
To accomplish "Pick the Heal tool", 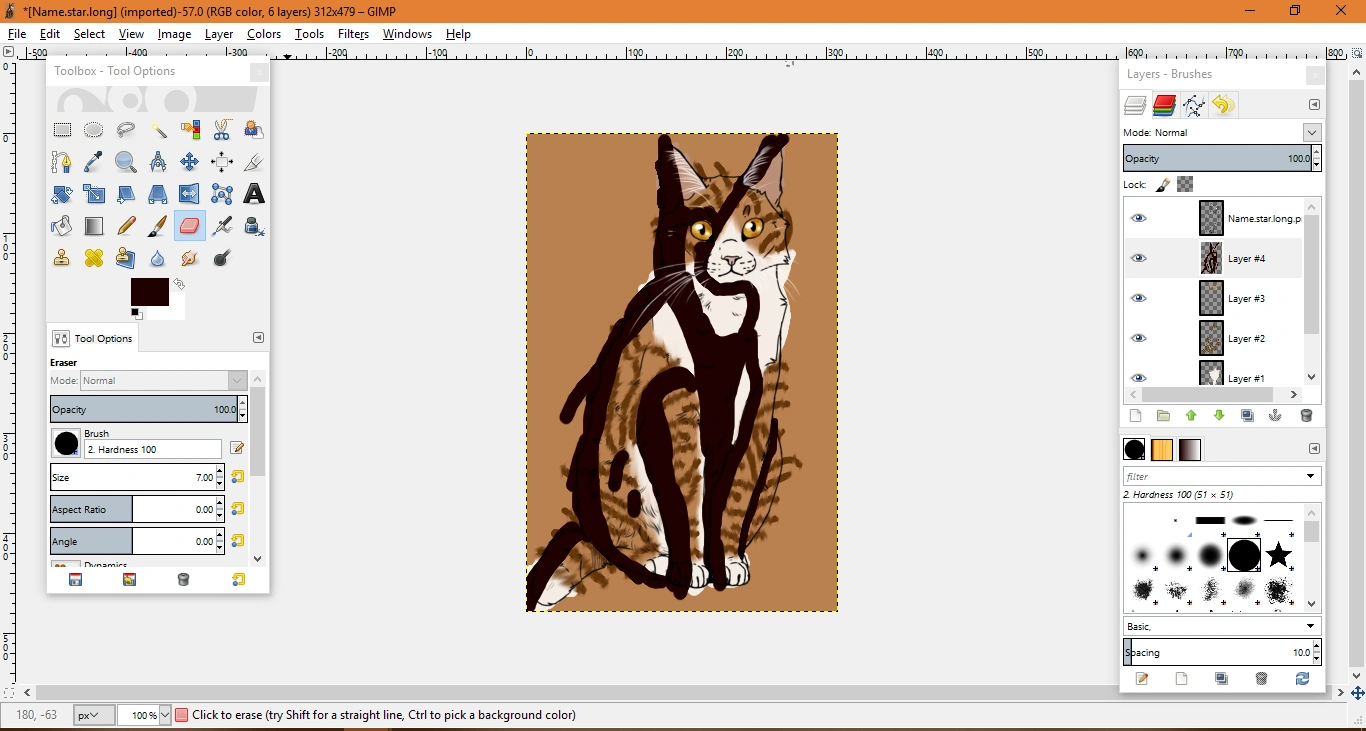I will click(x=94, y=258).
